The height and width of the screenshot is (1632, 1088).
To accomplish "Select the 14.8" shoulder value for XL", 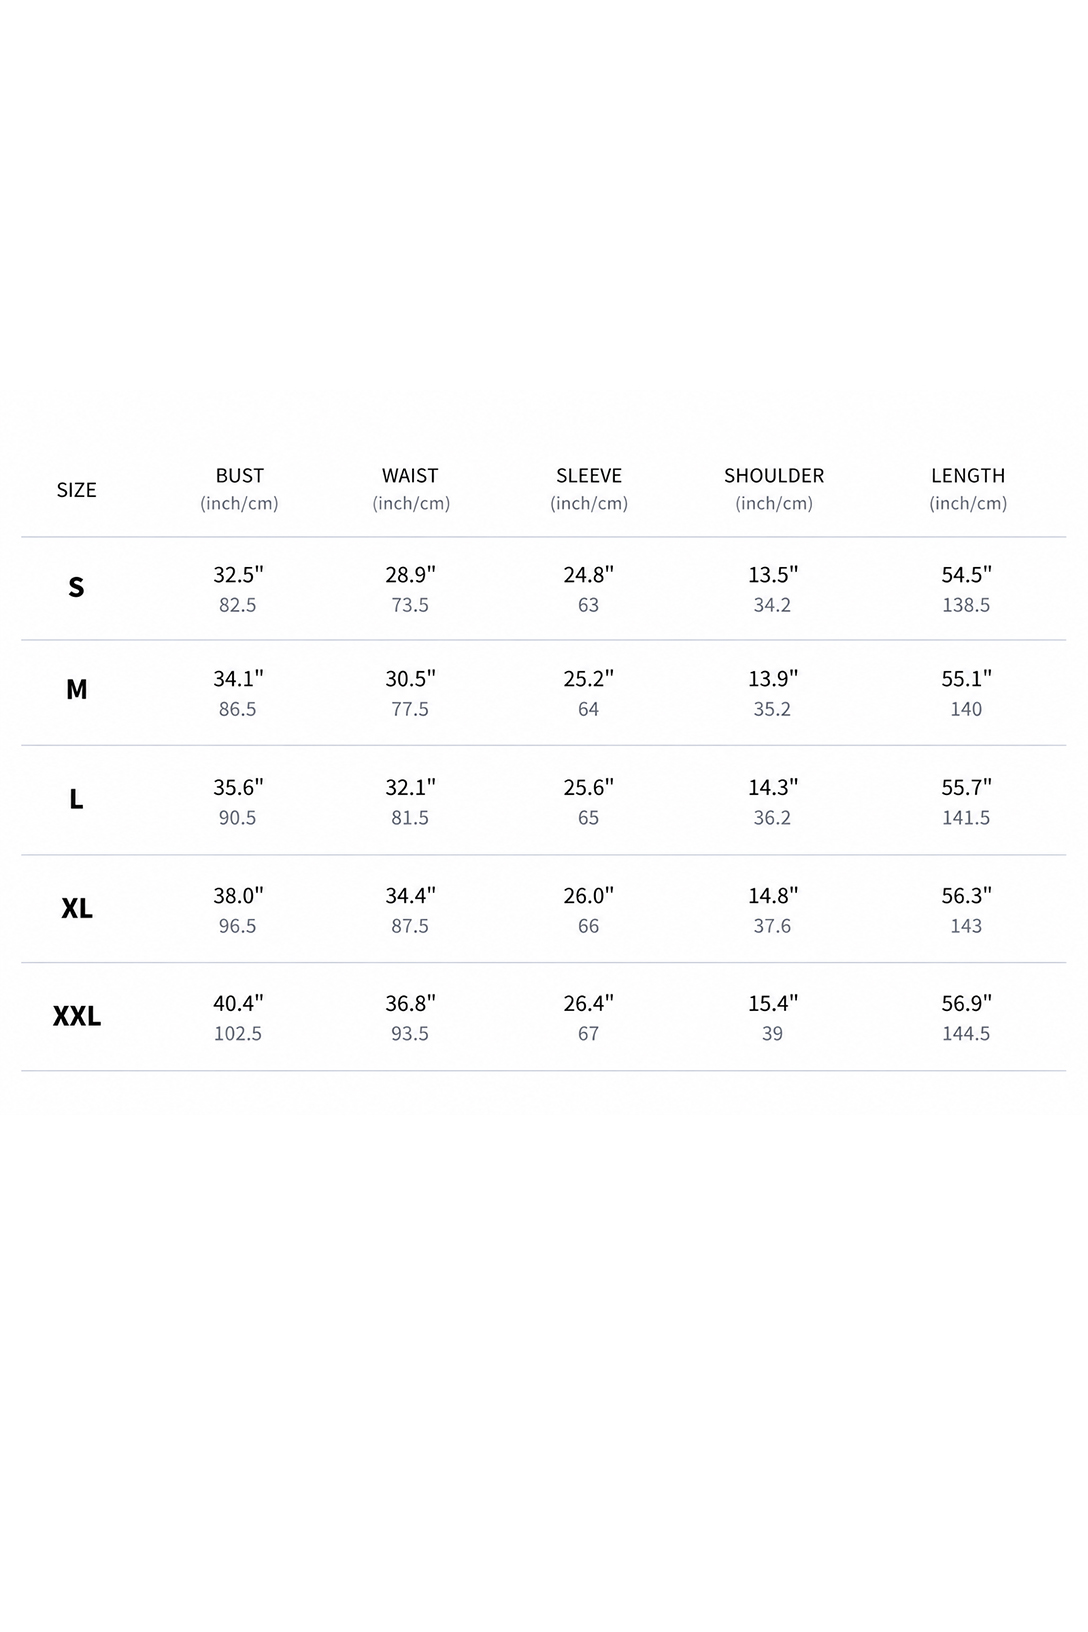I will pyautogui.click(x=773, y=896).
